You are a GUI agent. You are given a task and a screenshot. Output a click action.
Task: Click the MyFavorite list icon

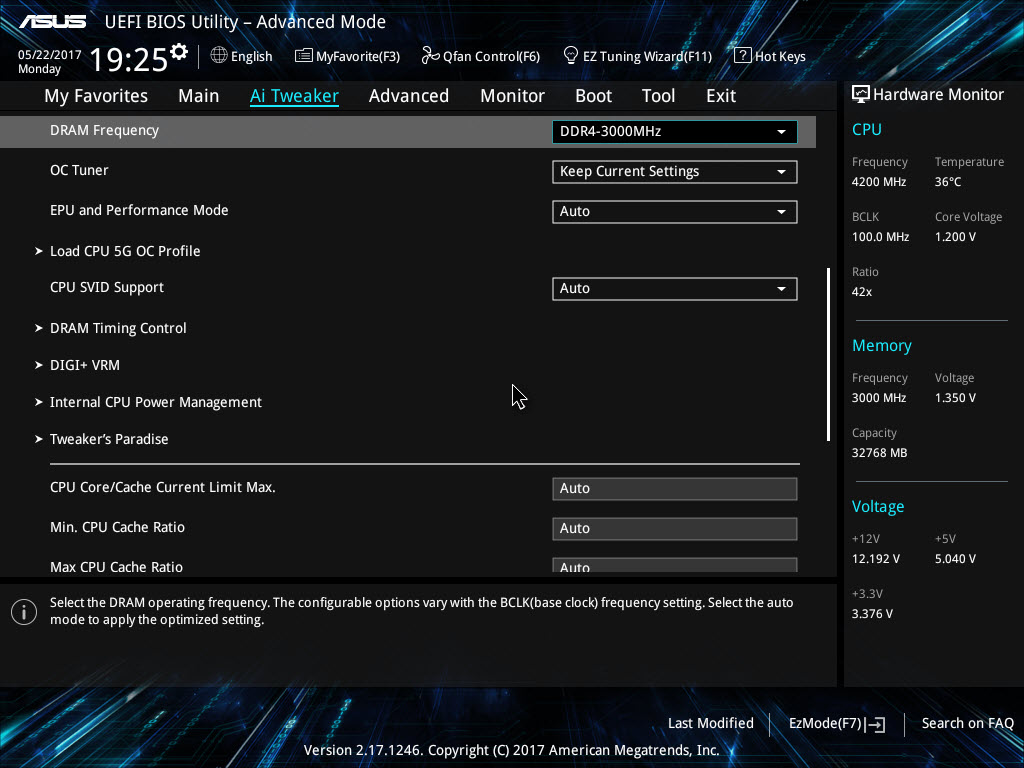tap(303, 56)
